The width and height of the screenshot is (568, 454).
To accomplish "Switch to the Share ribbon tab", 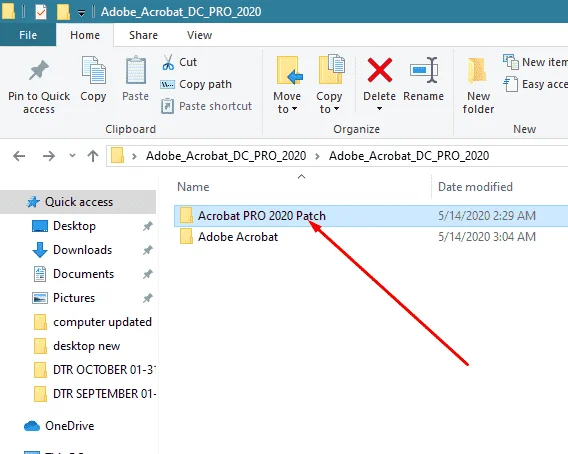I will click(x=143, y=35).
